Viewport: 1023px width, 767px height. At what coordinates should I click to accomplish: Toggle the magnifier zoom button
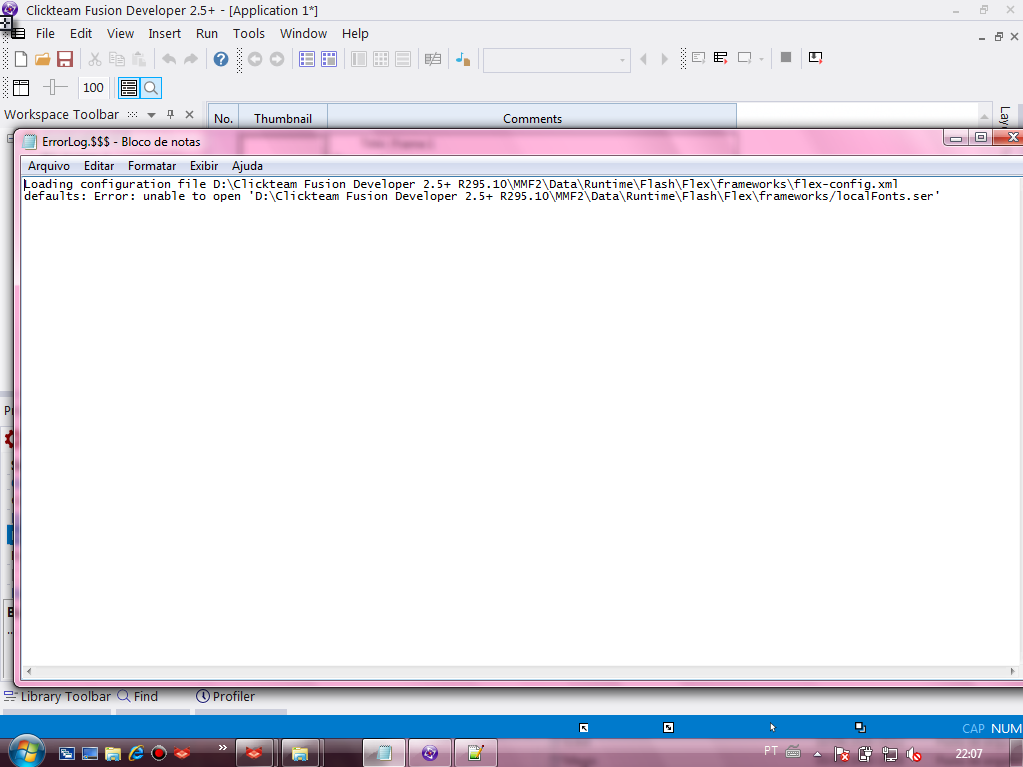tap(151, 88)
